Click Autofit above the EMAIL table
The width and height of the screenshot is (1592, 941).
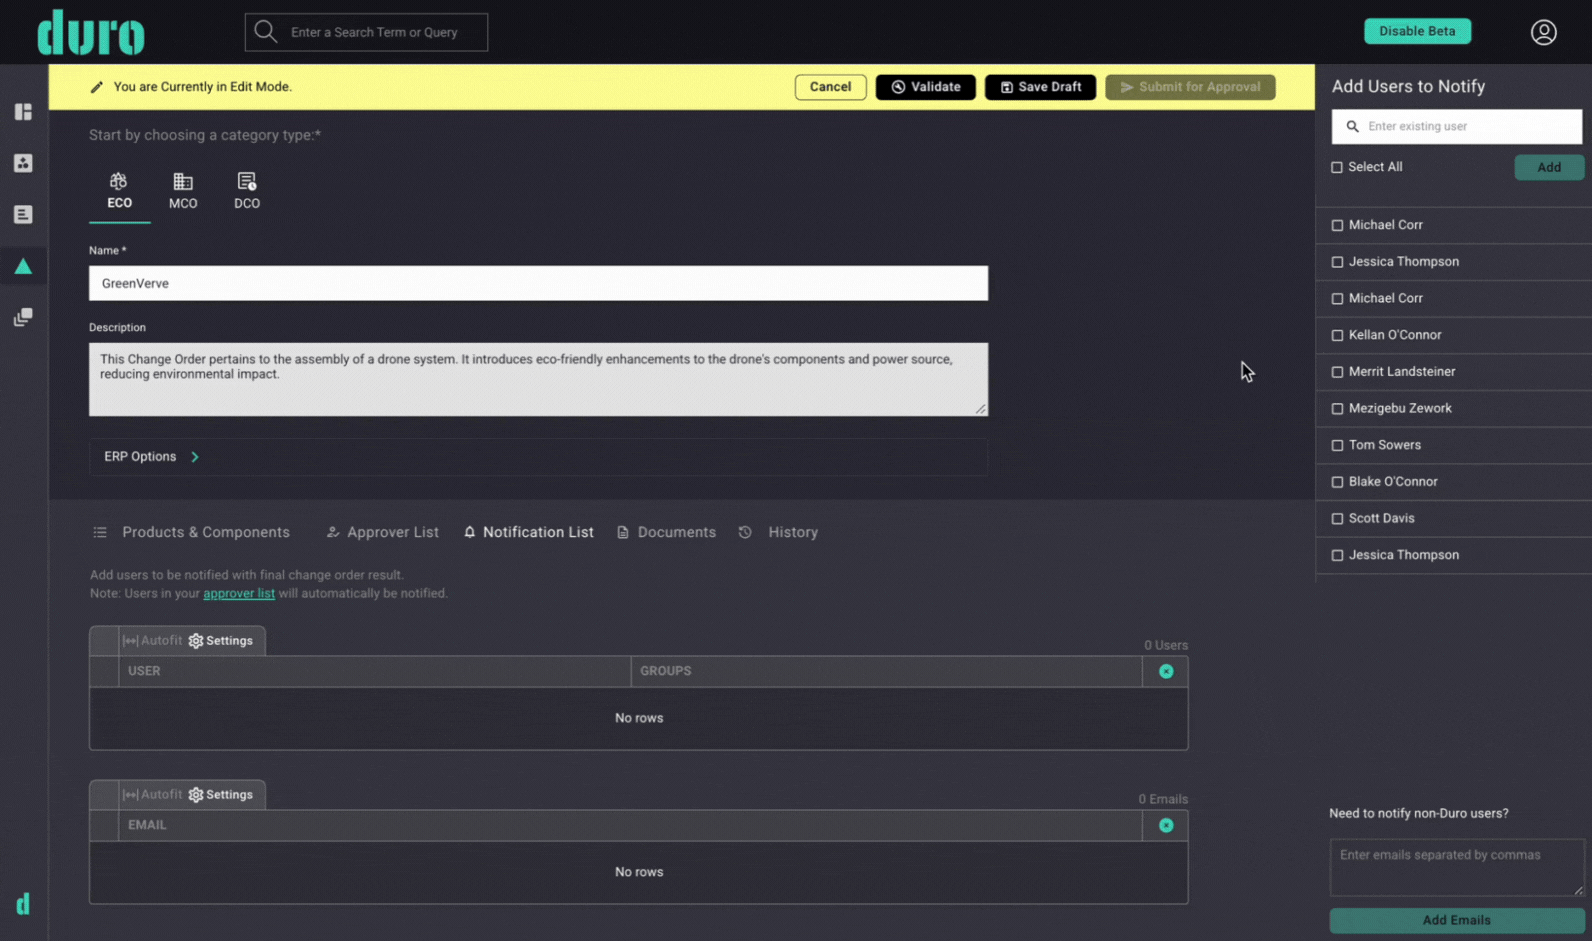(x=152, y=795)
